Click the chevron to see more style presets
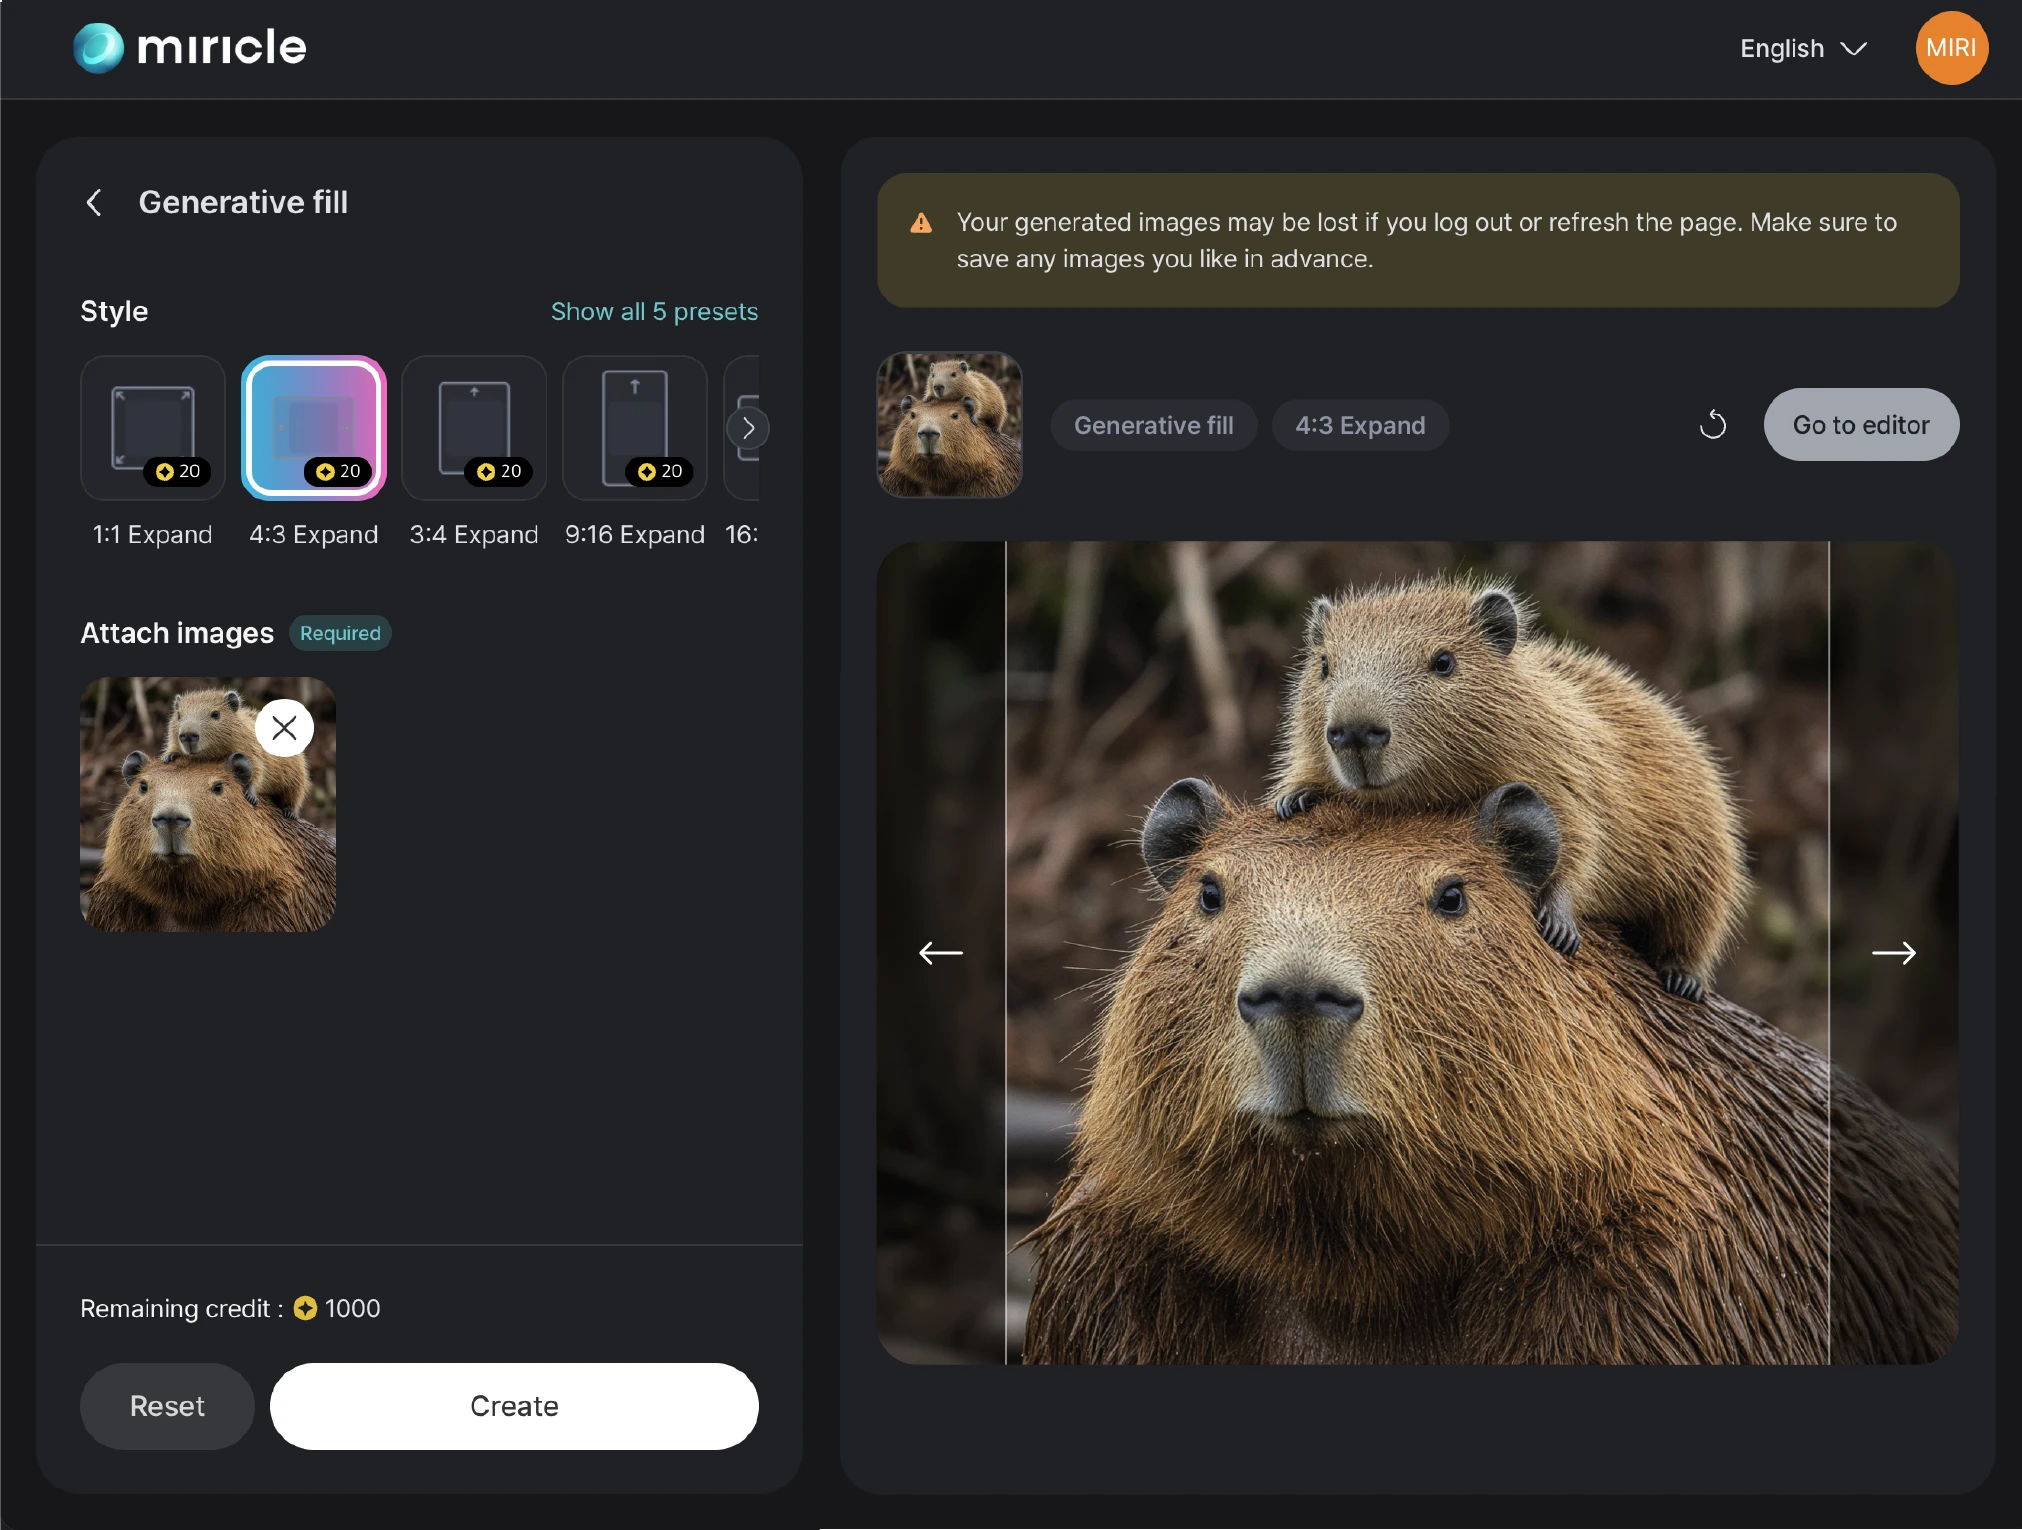The image size is (2022, 1530). [x=749, y=428]
